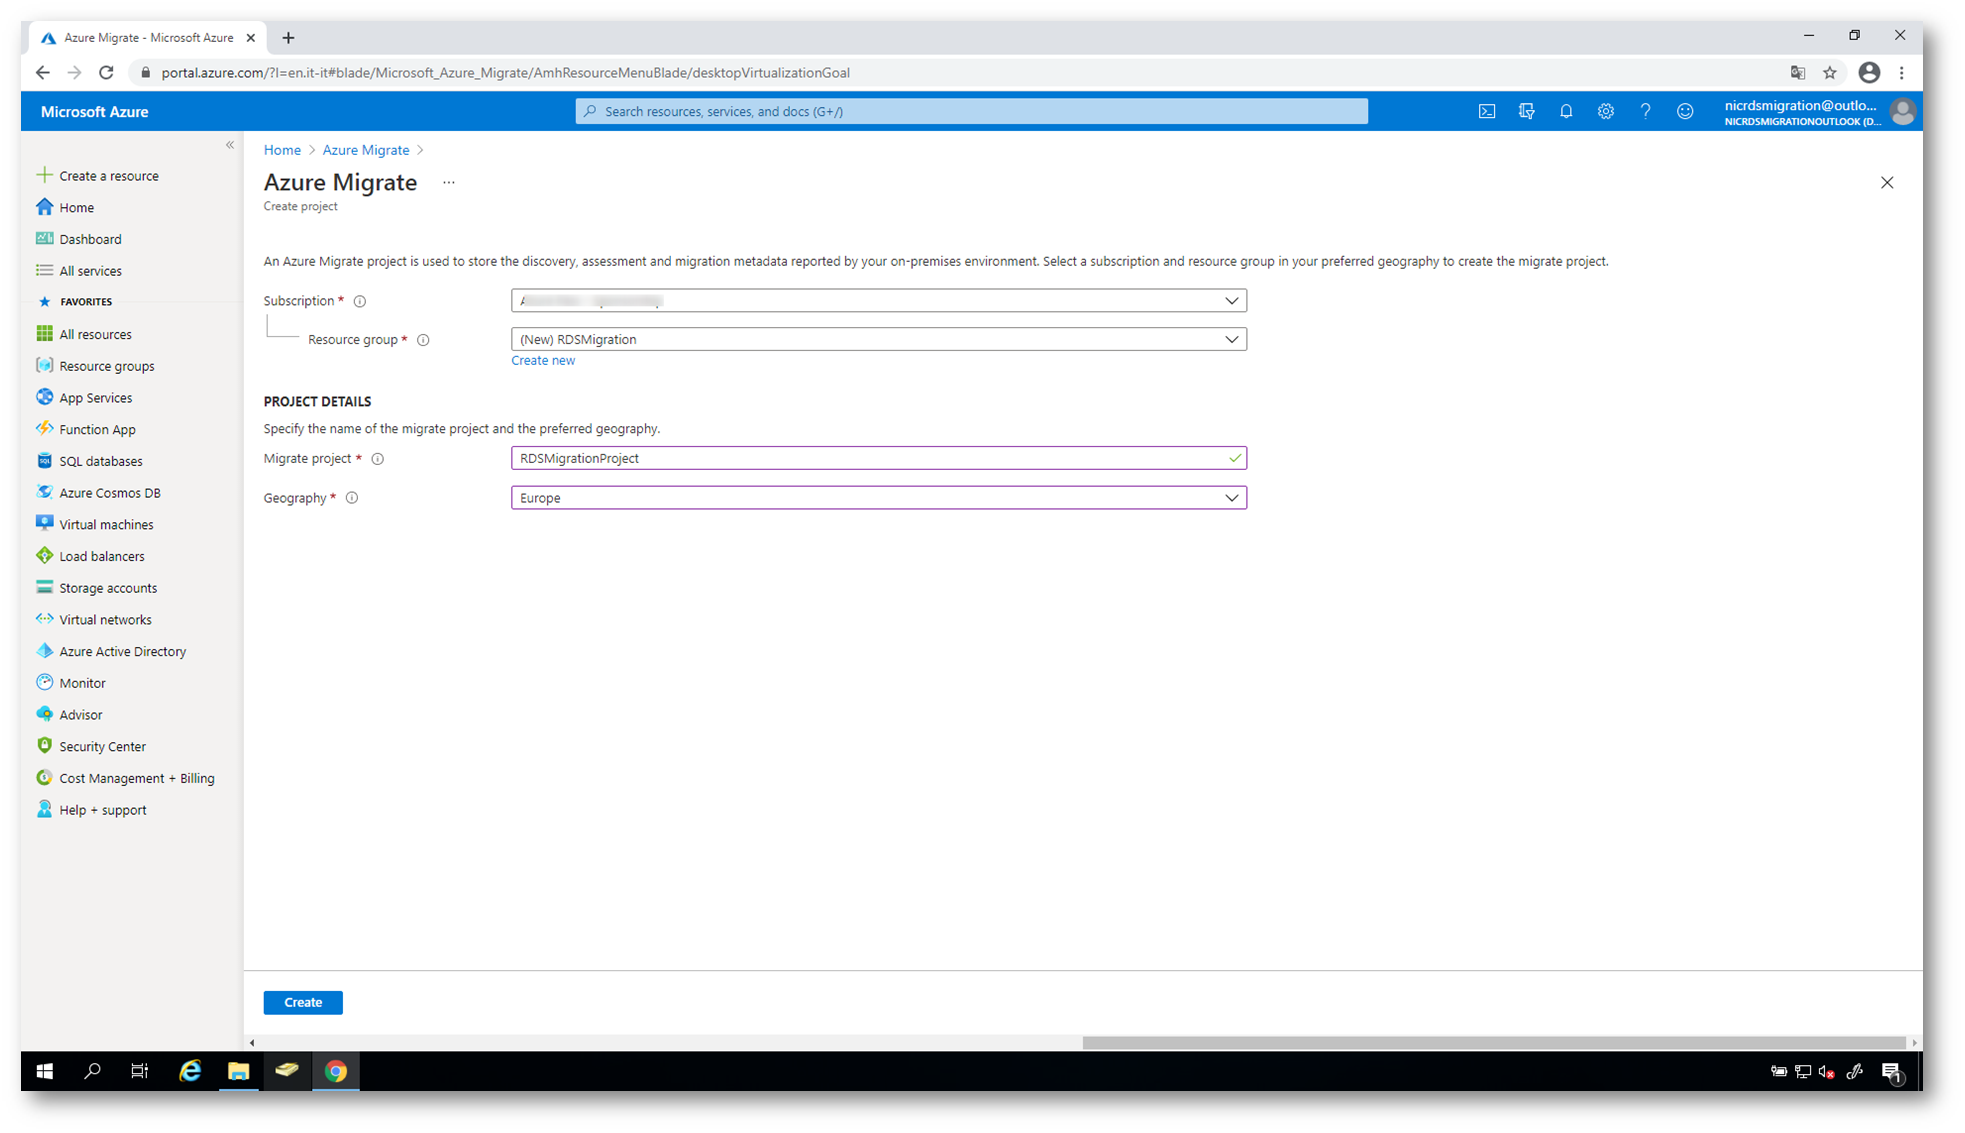This screenshot has height=1133, width=1965.
Task: Close the Create project blade
Action: pos(1886,182)
